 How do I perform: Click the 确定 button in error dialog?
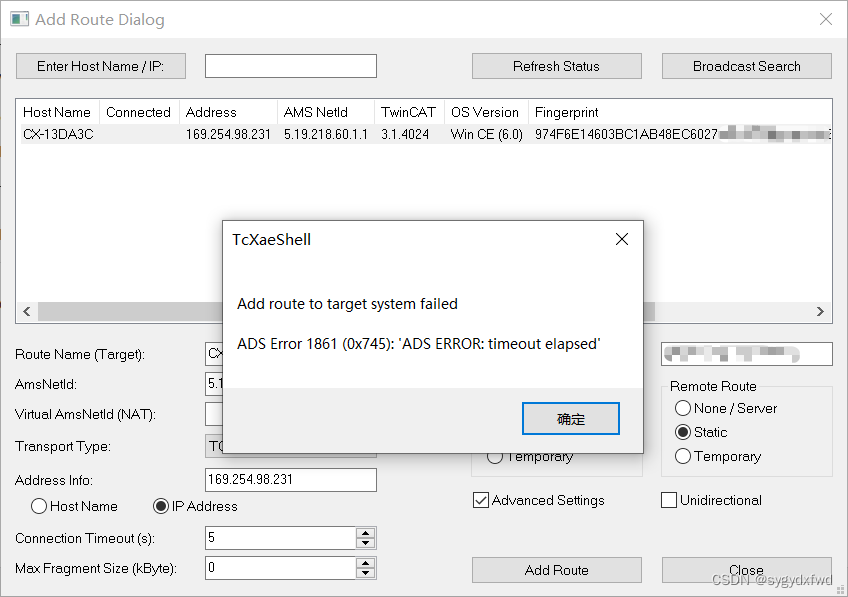(x=571, y=419)
